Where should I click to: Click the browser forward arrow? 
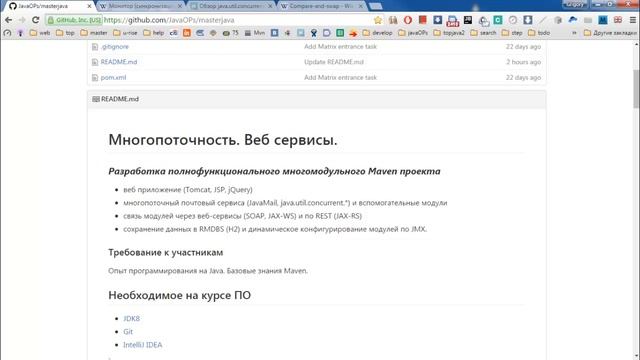coord(22,20)
